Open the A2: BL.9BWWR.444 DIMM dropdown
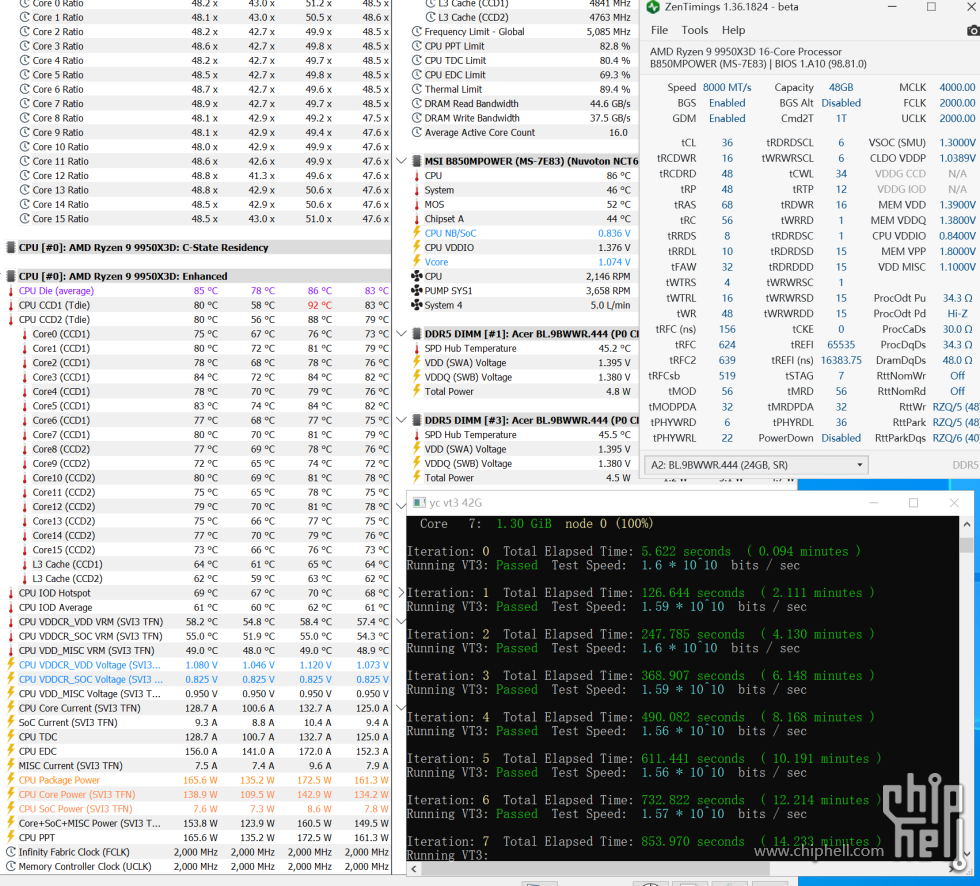Screen dimensions: 980x886 pos(756,465)
